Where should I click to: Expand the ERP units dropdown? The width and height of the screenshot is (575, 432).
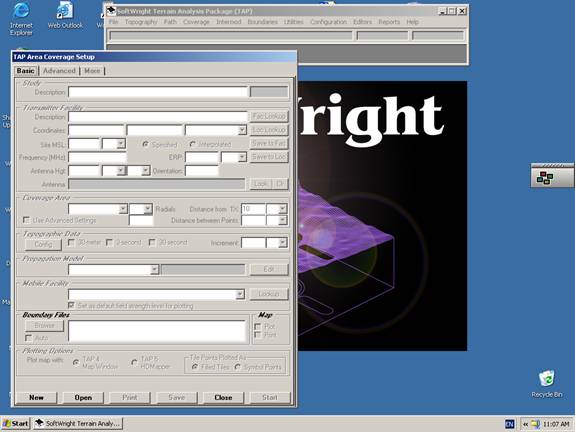coord(242,157)
